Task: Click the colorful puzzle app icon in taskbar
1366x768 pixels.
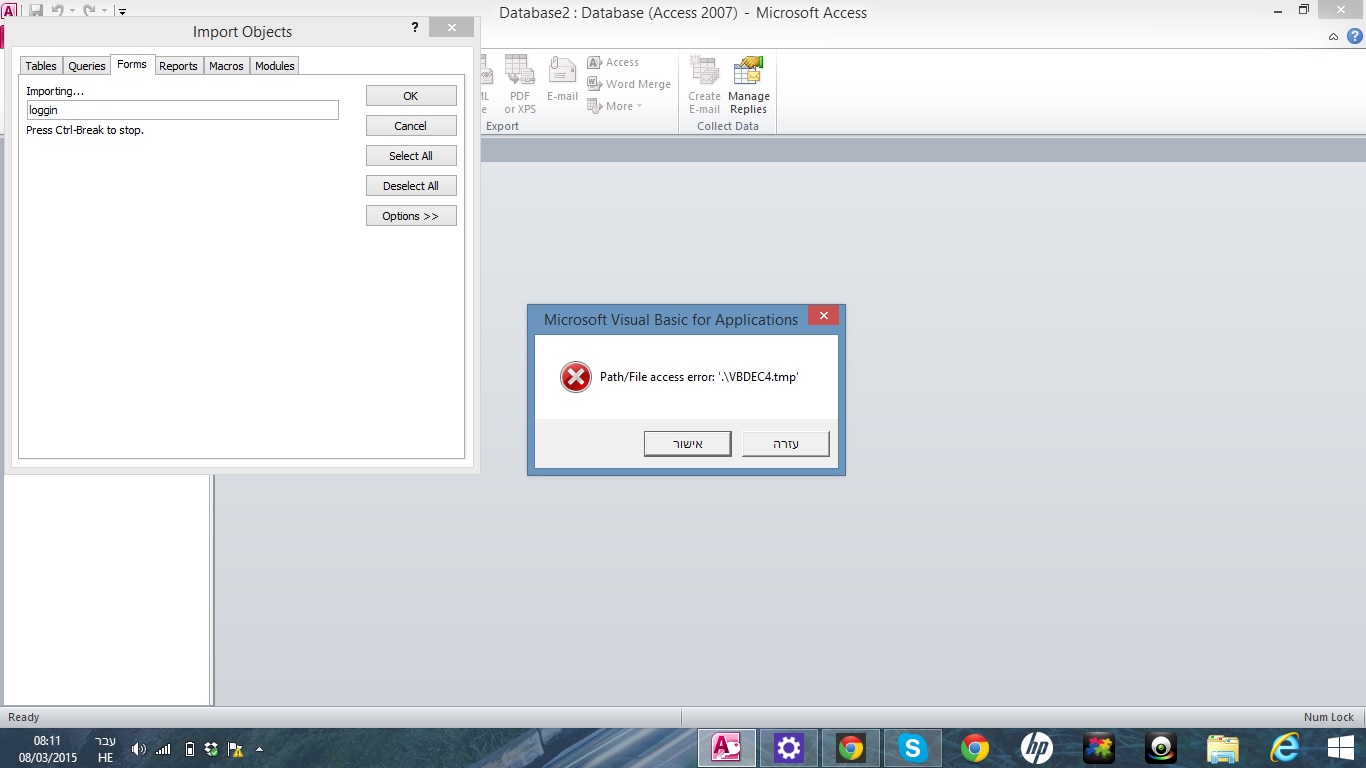Action: 1099,748
